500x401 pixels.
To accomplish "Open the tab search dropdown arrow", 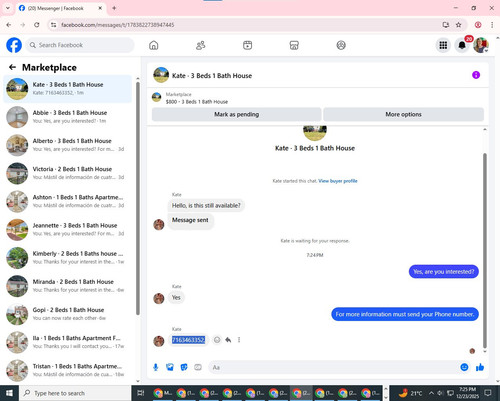I will click(x=8, y=8).
